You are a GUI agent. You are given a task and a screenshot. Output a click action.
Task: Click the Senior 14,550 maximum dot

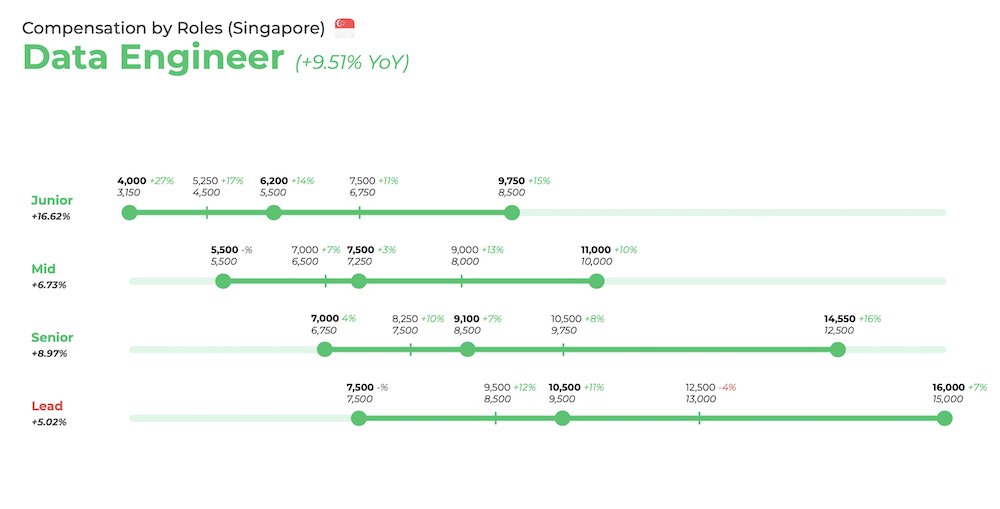point(838,350)
